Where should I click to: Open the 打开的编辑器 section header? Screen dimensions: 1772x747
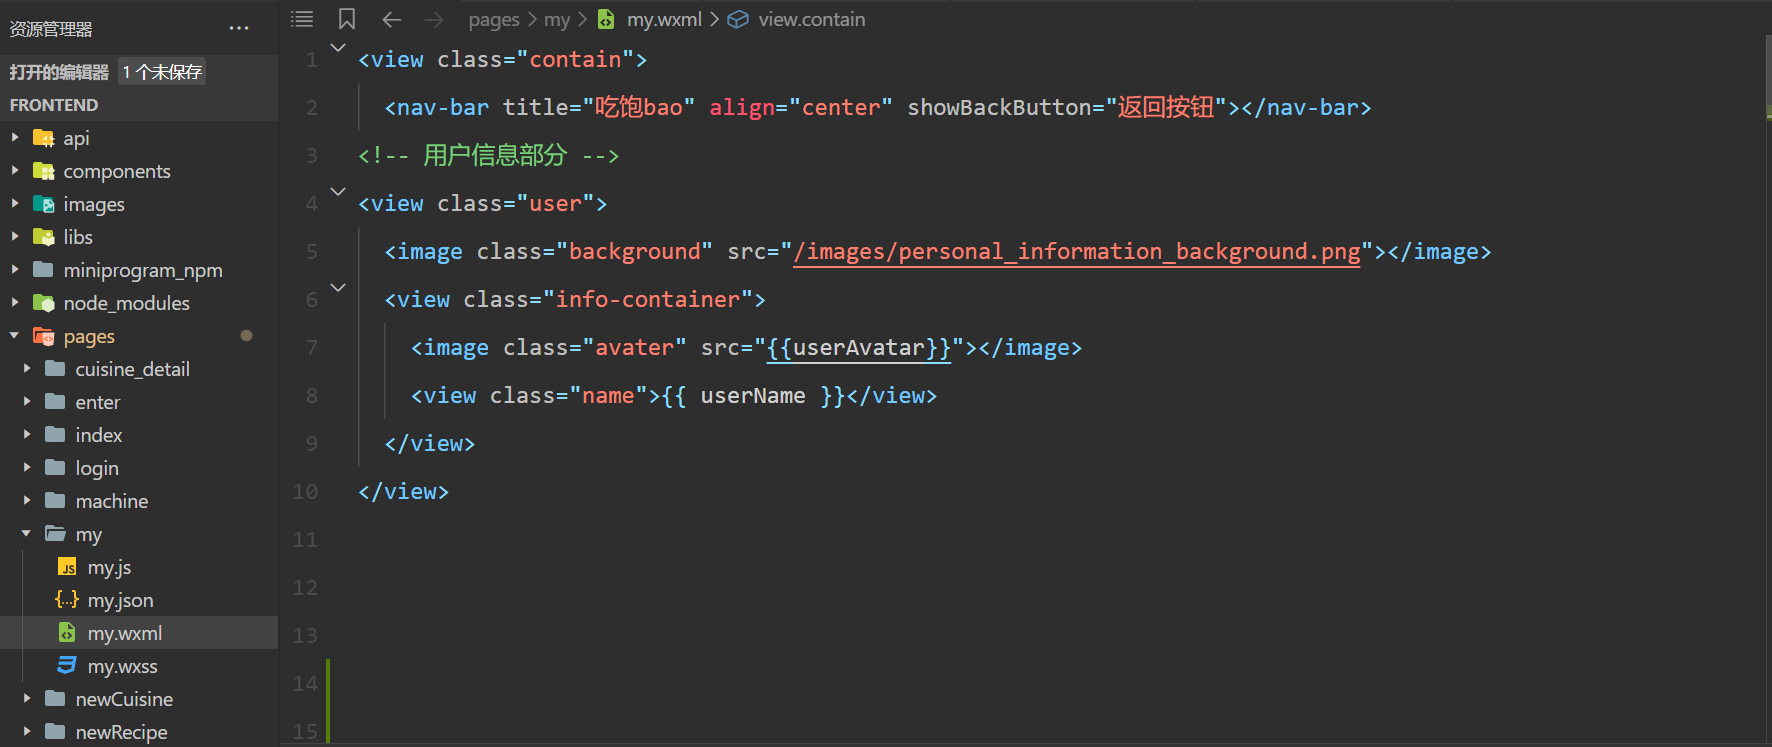click(59, 72)
